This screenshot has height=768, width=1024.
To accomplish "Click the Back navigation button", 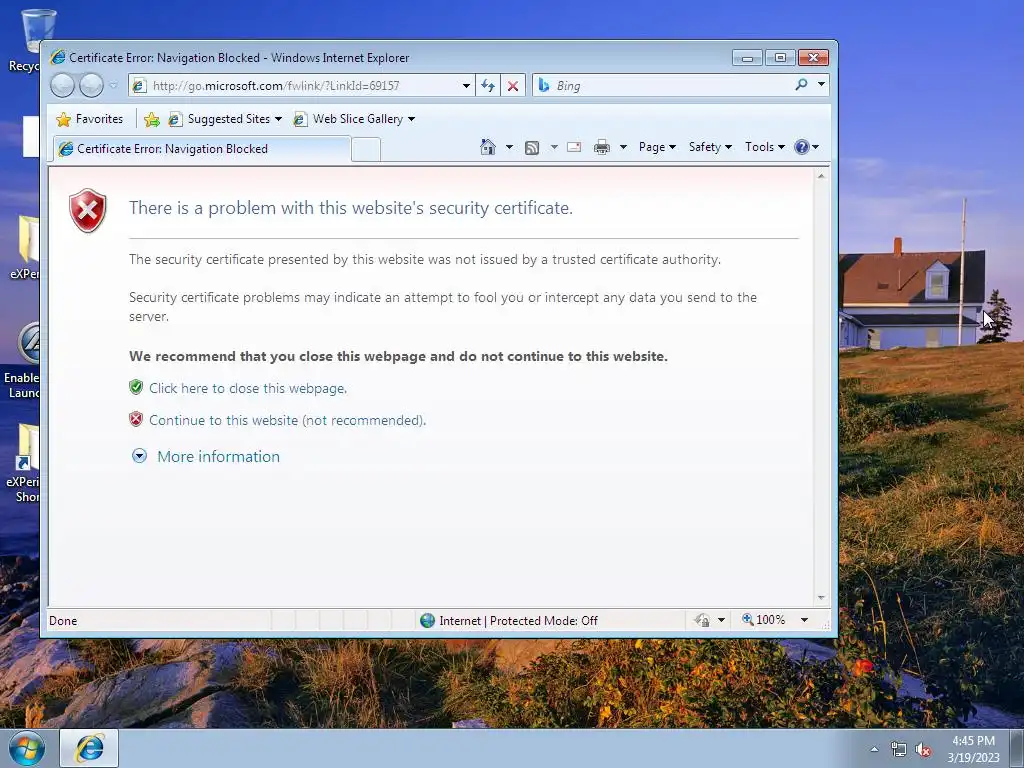I will (62, 86).
